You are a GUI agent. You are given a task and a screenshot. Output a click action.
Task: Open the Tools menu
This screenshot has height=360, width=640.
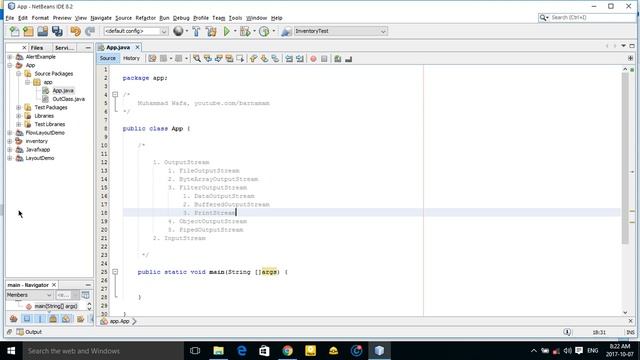(235, 18)
